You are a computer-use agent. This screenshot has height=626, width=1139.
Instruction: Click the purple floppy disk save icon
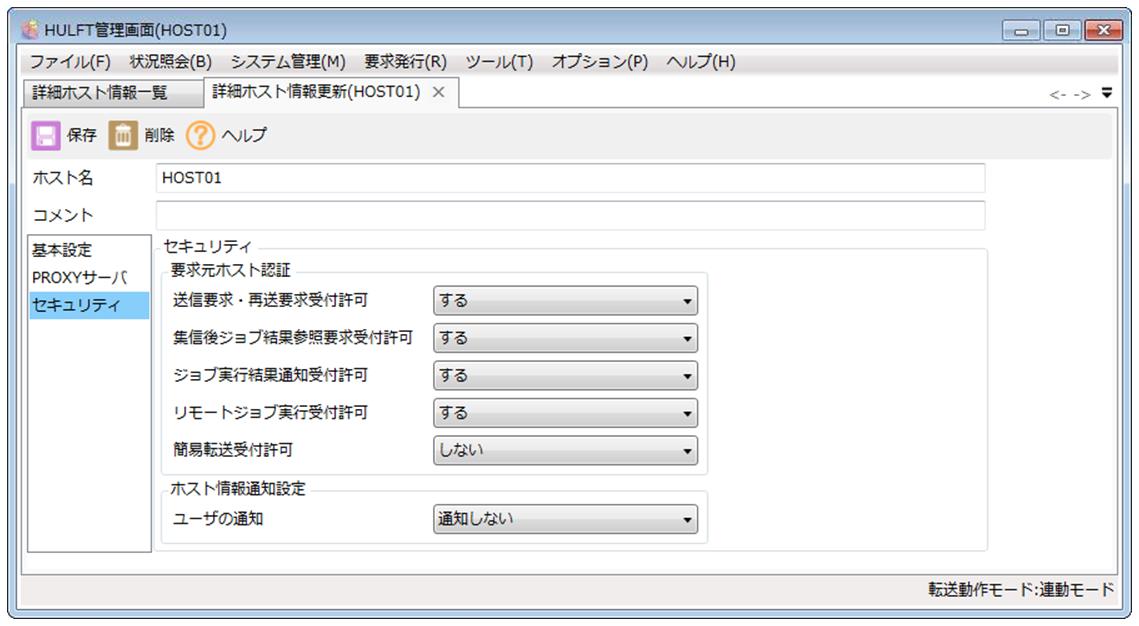click(46, 135)
